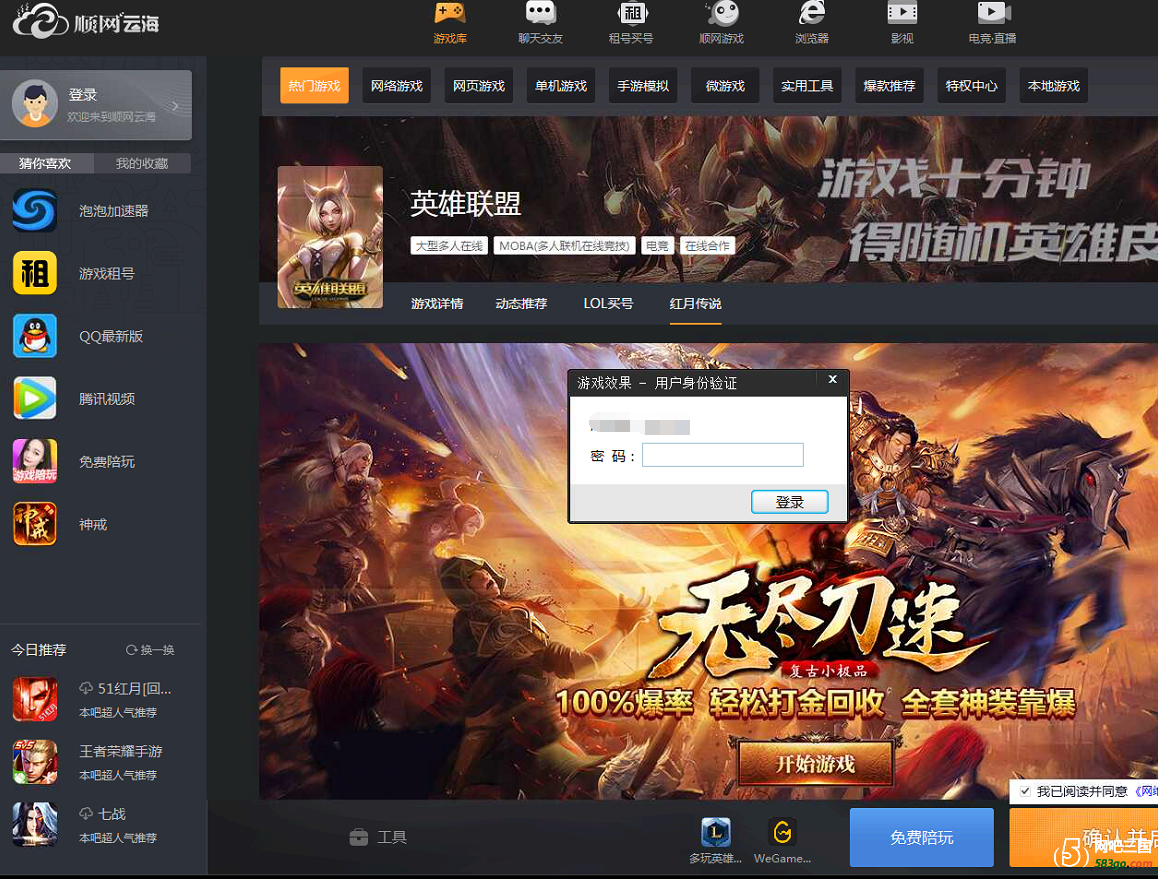Select the 单机游戏 category tab
Image resolution: width=1158 pixels, height=879 pixels.
[561, 86]
